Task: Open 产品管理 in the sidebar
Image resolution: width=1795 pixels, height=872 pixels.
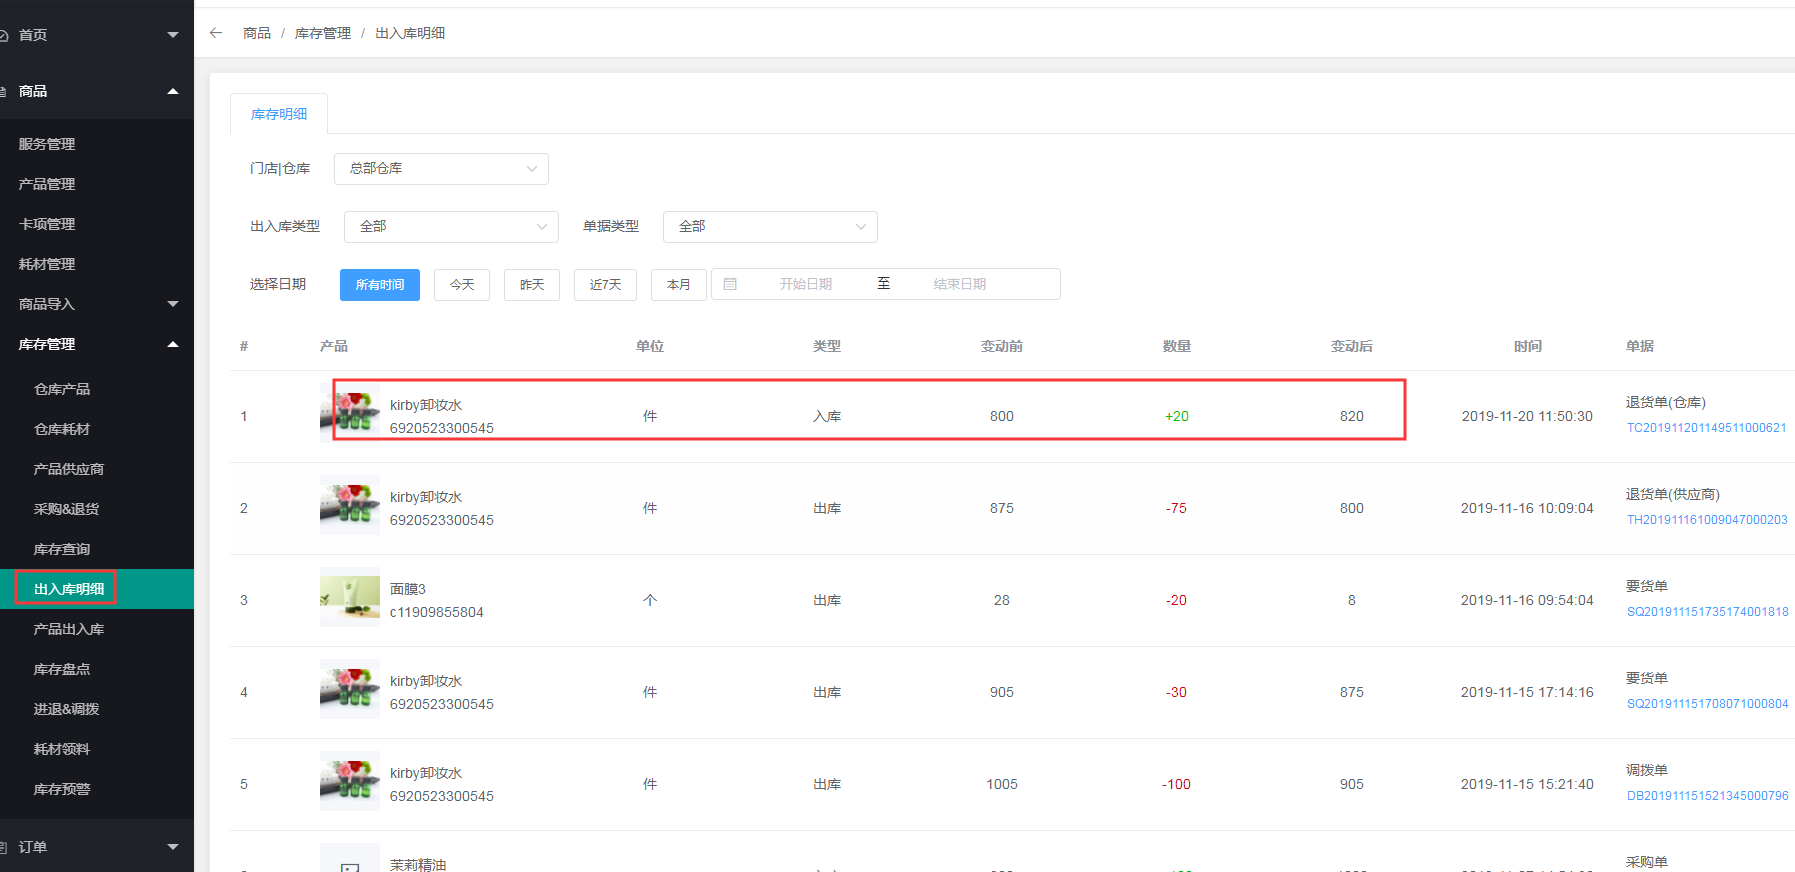Action: (47, 184)
